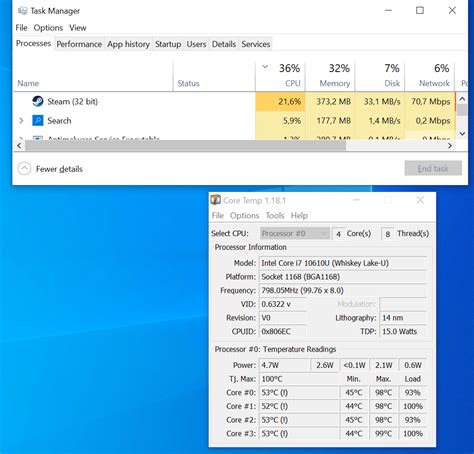This screenshot has width=474, height=454.
Task: Open Task Manager View menu
Action: [78, 28]
